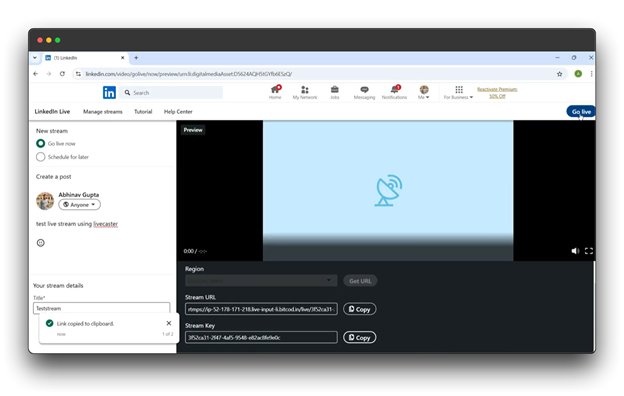Dismiss the Link copied notification

point(169,323)
